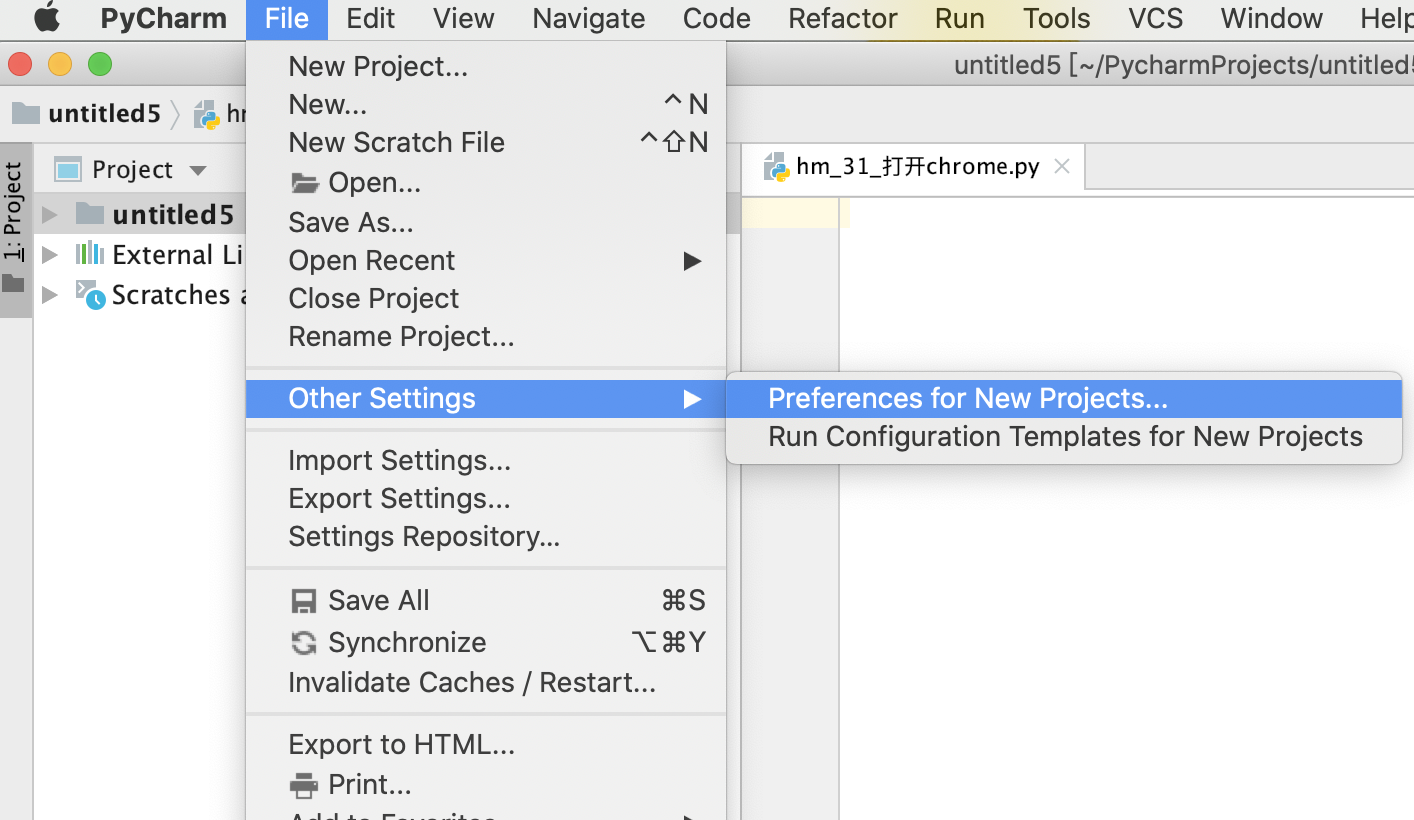
Task: Choose Save As... menu entry
Action: pyautogui.click(x=486, y=222)
